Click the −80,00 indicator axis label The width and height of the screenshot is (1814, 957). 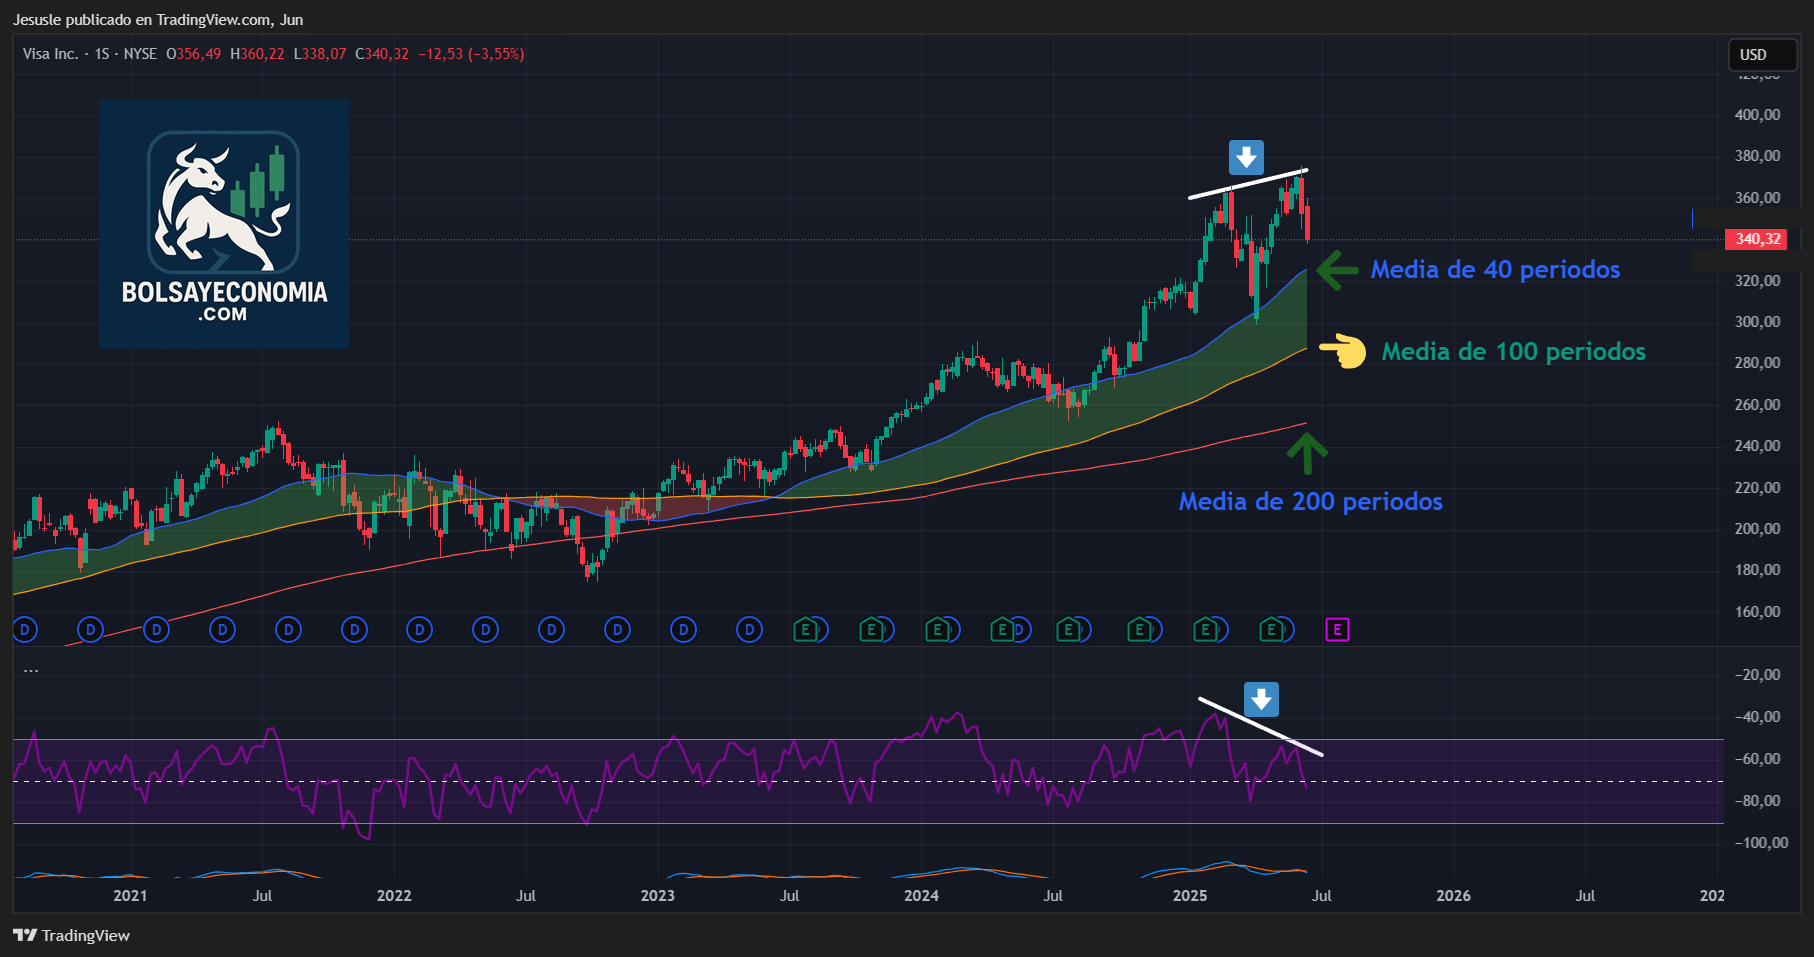[1757, 801]
